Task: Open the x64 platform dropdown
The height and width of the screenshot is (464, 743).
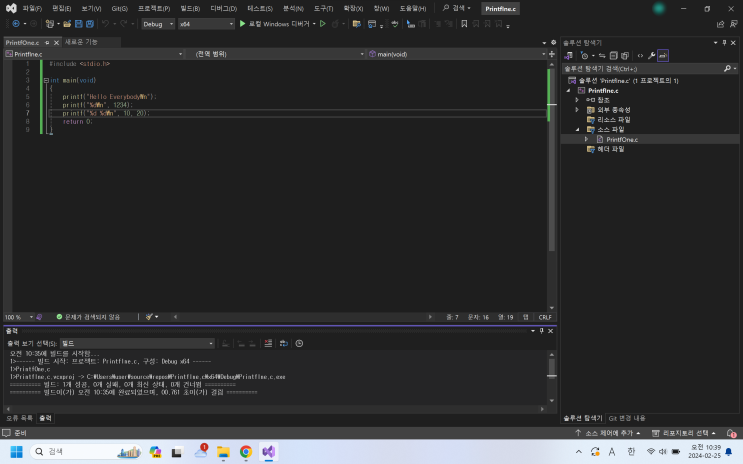Action: click(x=205, y=23)
